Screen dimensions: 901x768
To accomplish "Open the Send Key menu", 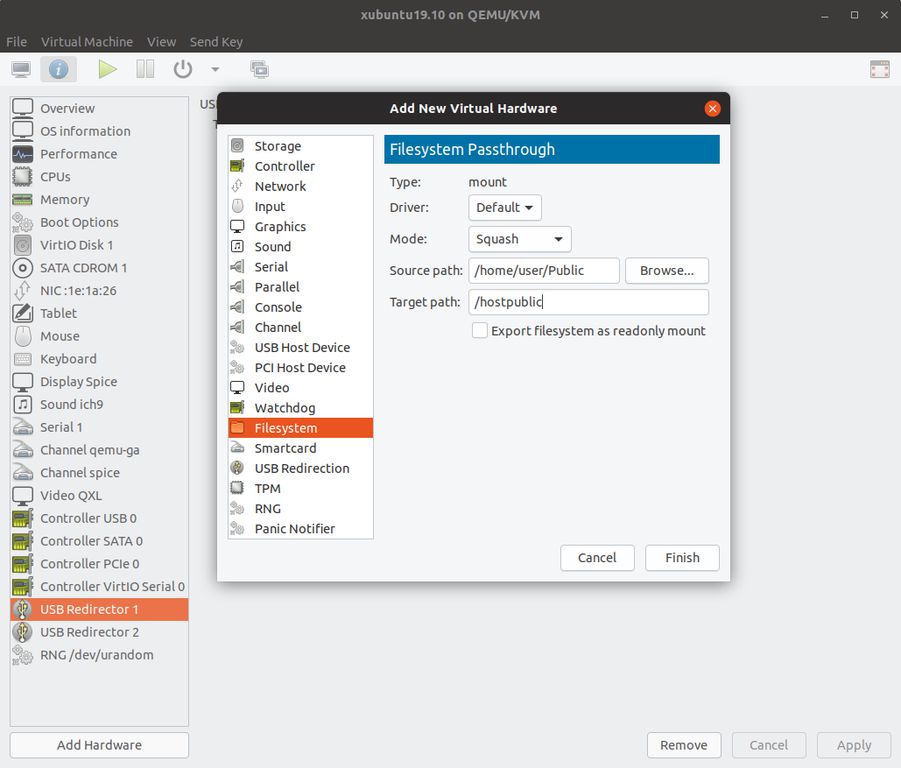I will tap(216, 41).
